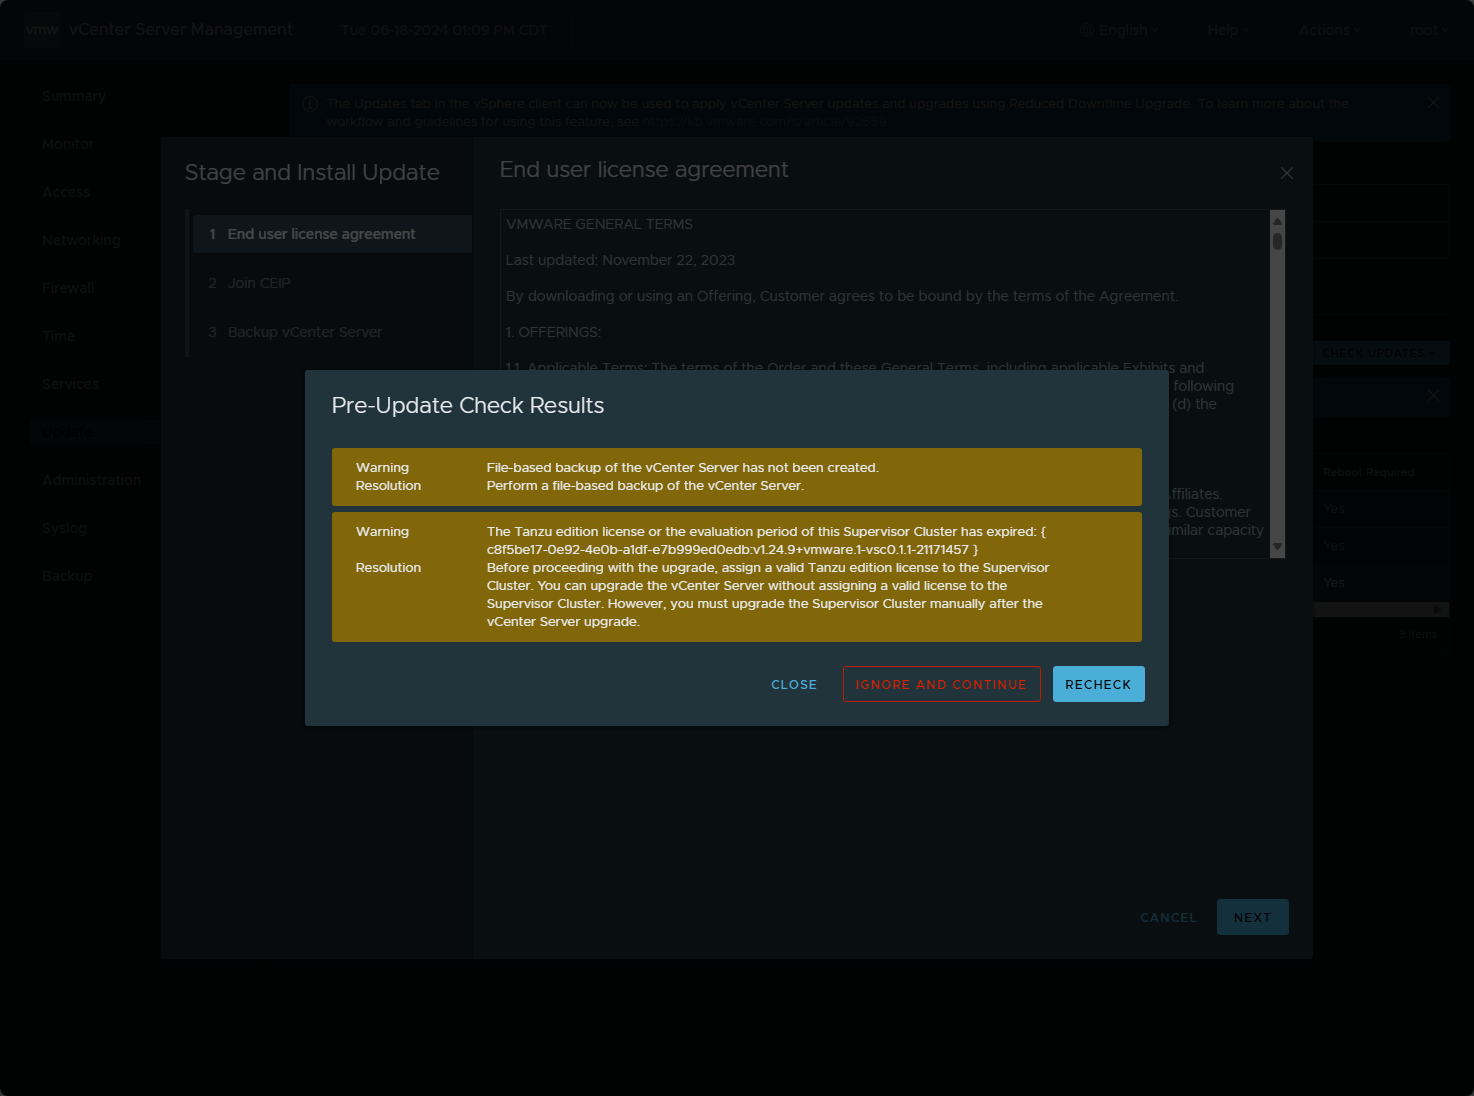This screenshot has height=1096, width=1474.
Task: Click the file-based backup warning message
Action: (683, 467)
